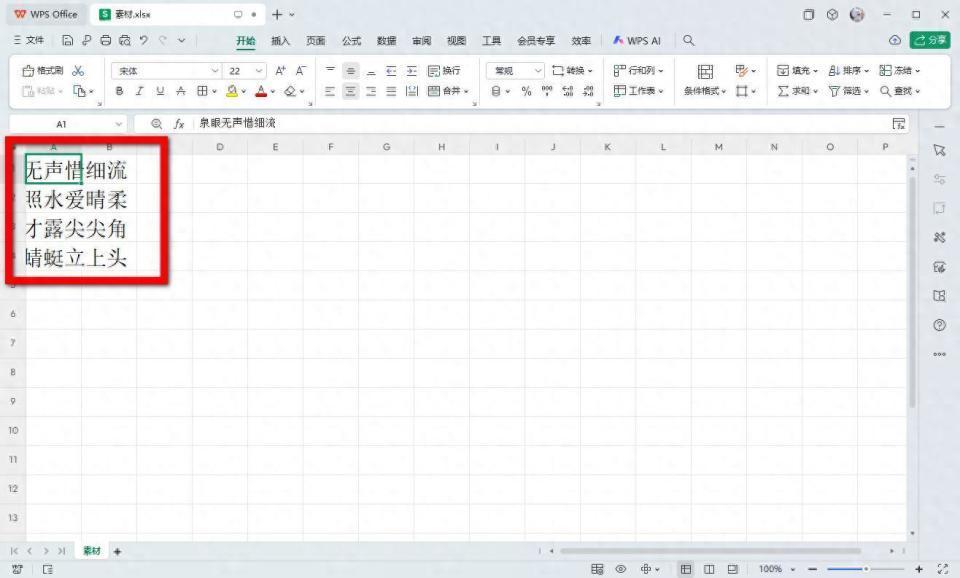Click the WPS AI button
Image resolution: width=960 pixels, height=578 pixels.
[637, 41]
